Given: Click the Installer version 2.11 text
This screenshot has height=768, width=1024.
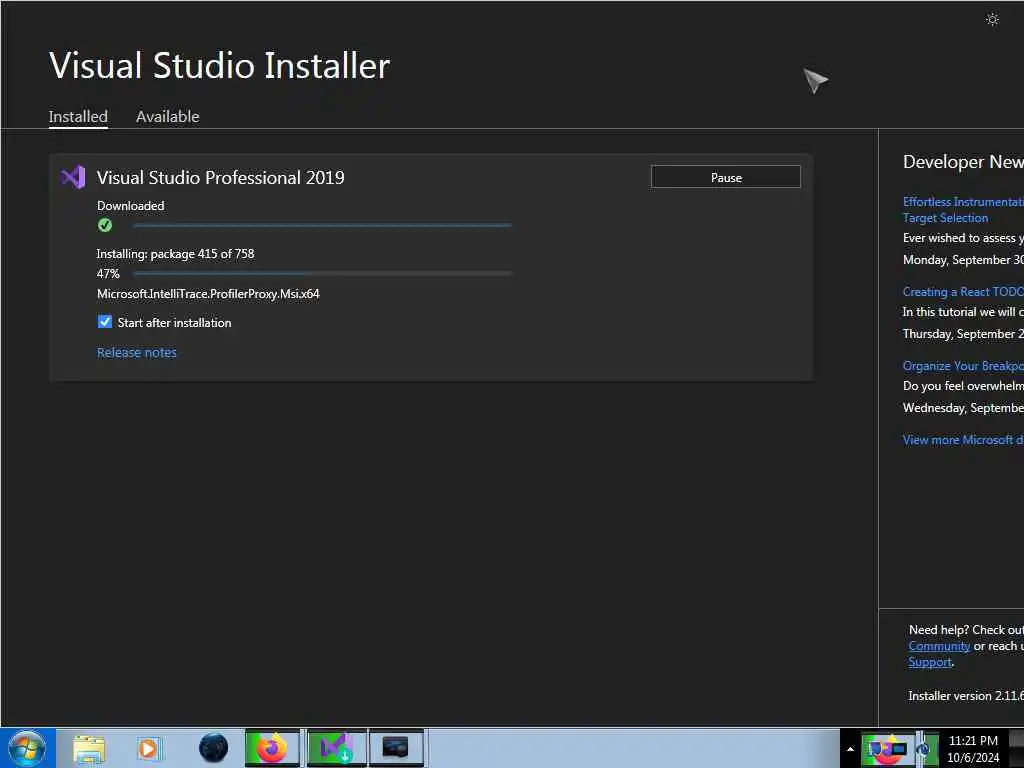Looking at the screenshot, I should pyautogui.click(x=966, y=696).
